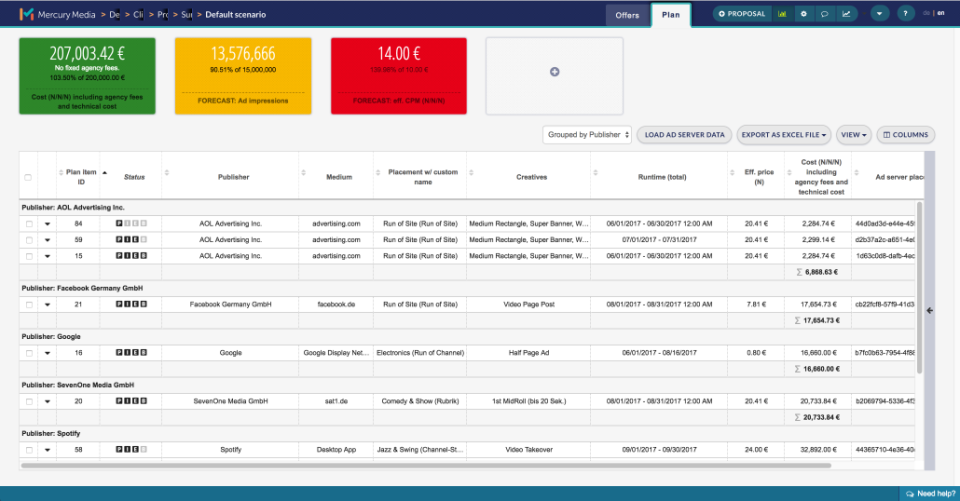Click status icons of plan item 20
The height and width of the screenshot is (501, 960).
pyautogui.click(x=132, y=401)
